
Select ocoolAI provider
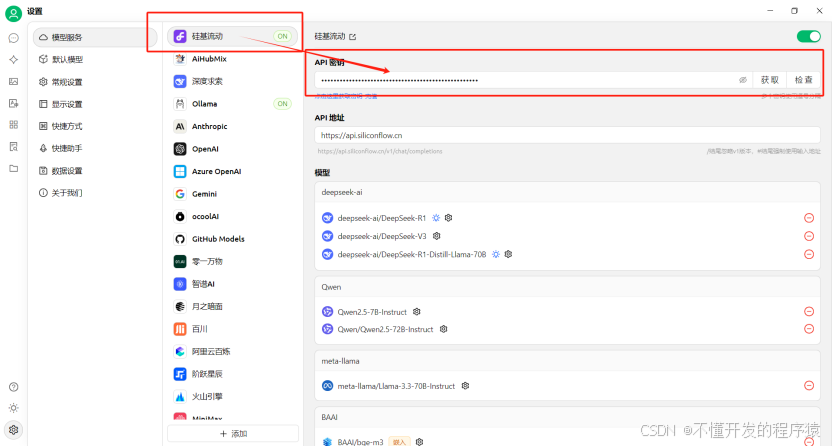[232, 216]
